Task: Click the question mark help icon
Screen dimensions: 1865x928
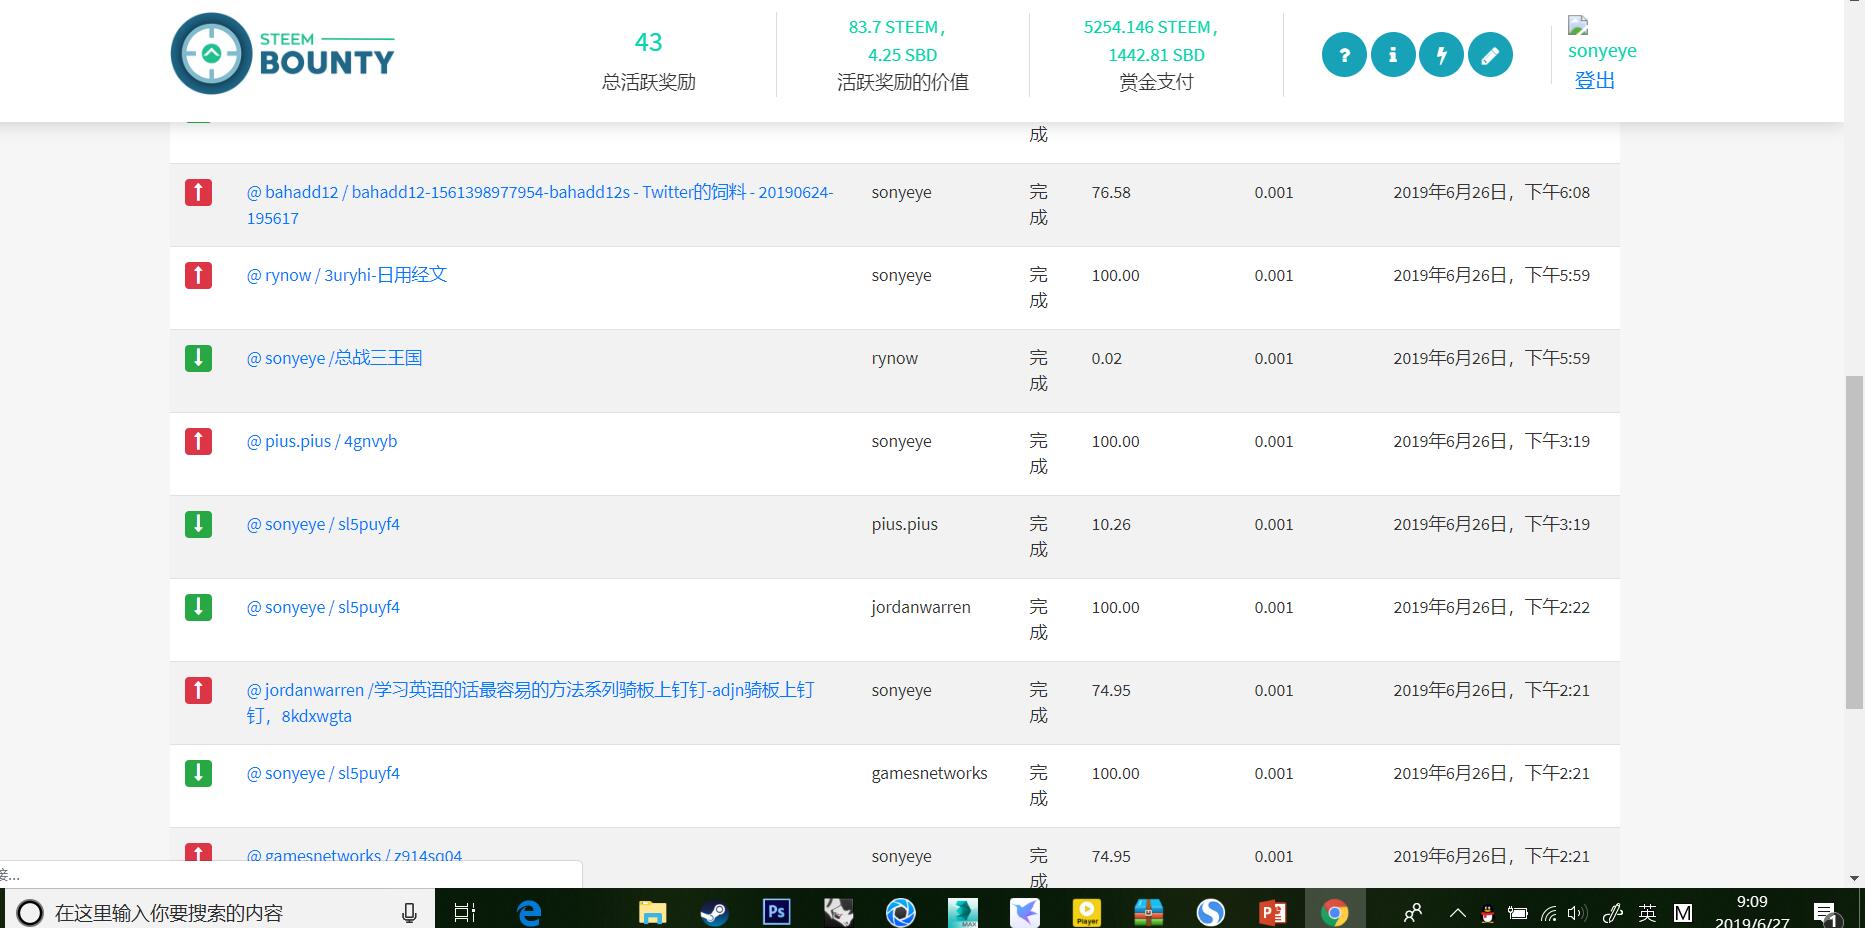Action: 1344,55
